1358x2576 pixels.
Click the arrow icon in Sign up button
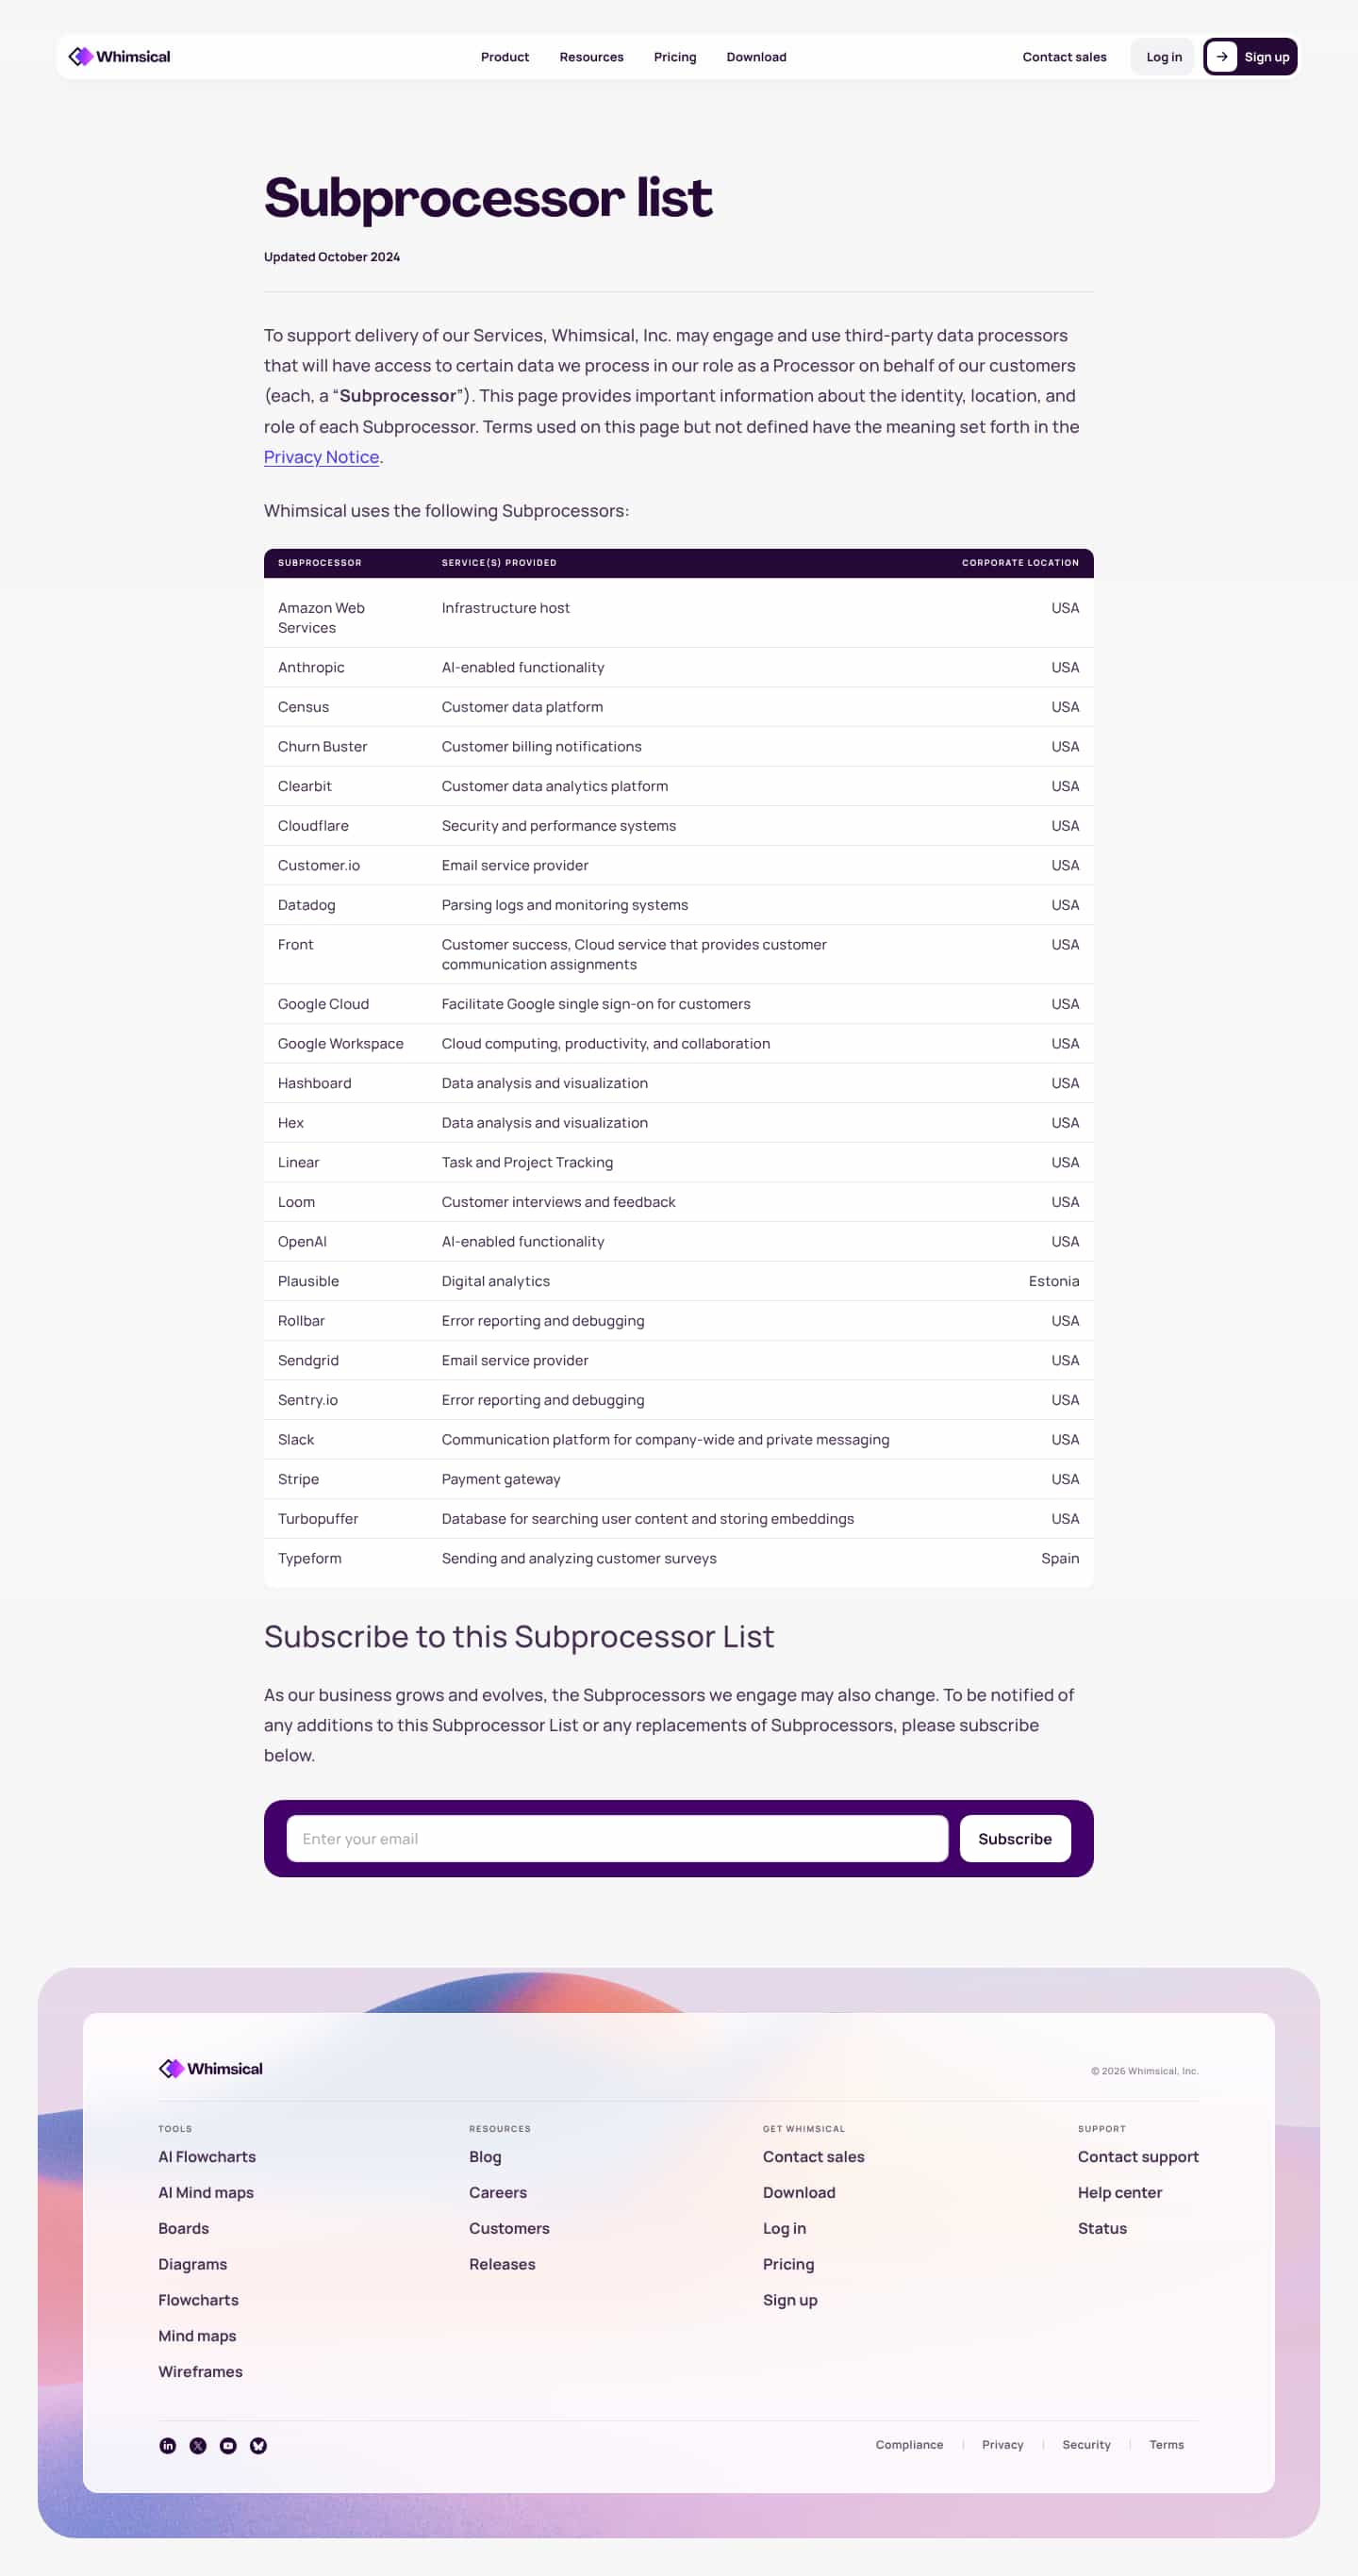coord(1221,57)
